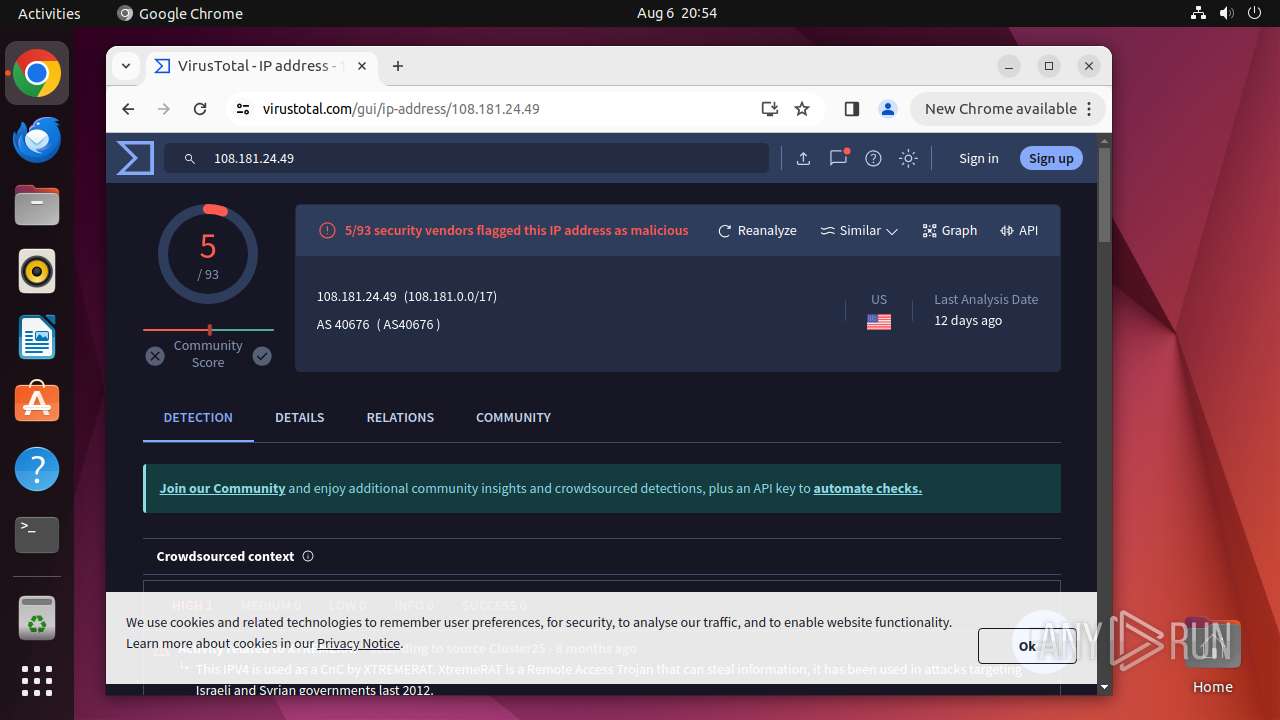Switch to the DETAILS tab
1280x720 pixels.
tap(300, 417)
